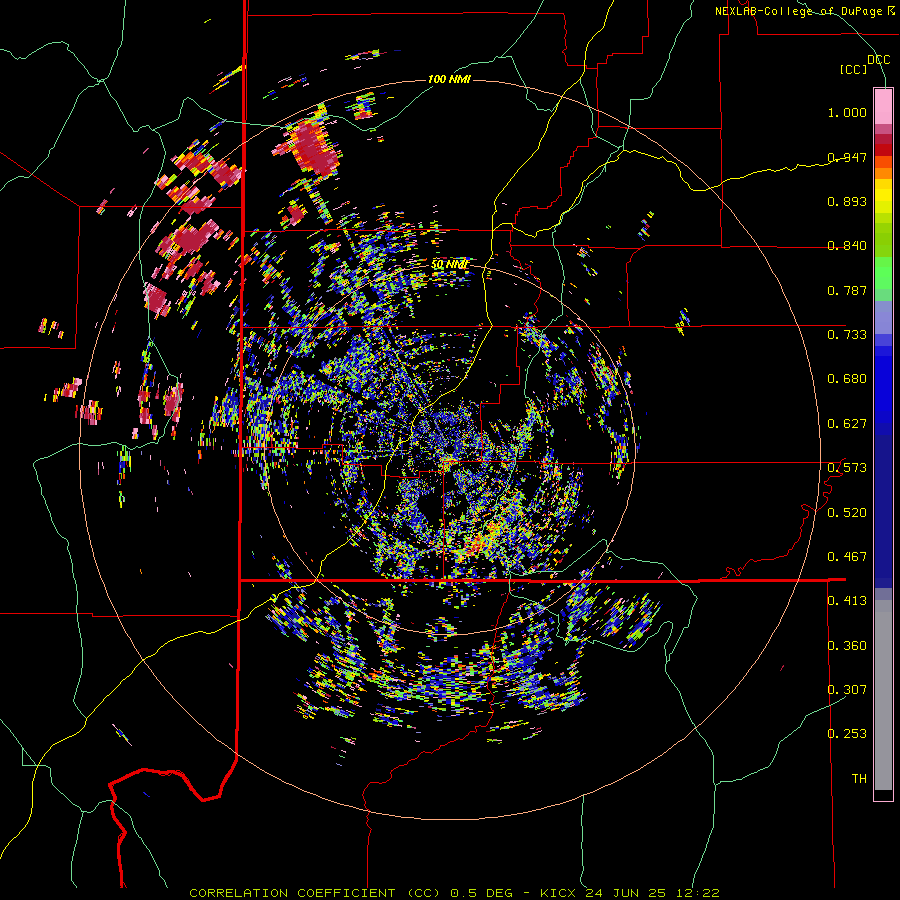This screenshot has height=900, width=900.
Task: Click the gray lower section of color bar
Action: (883, 695)
